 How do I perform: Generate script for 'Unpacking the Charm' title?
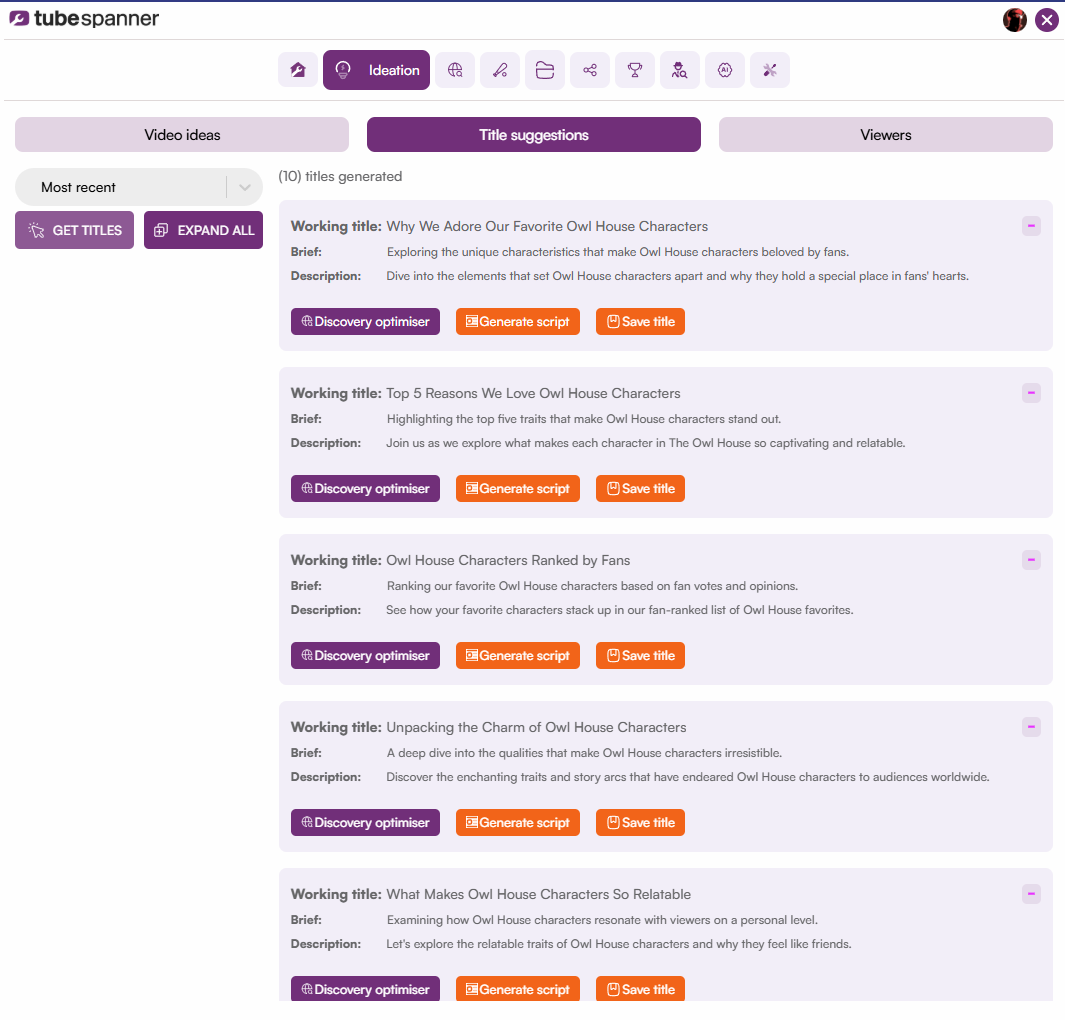(x=518, y=822)
